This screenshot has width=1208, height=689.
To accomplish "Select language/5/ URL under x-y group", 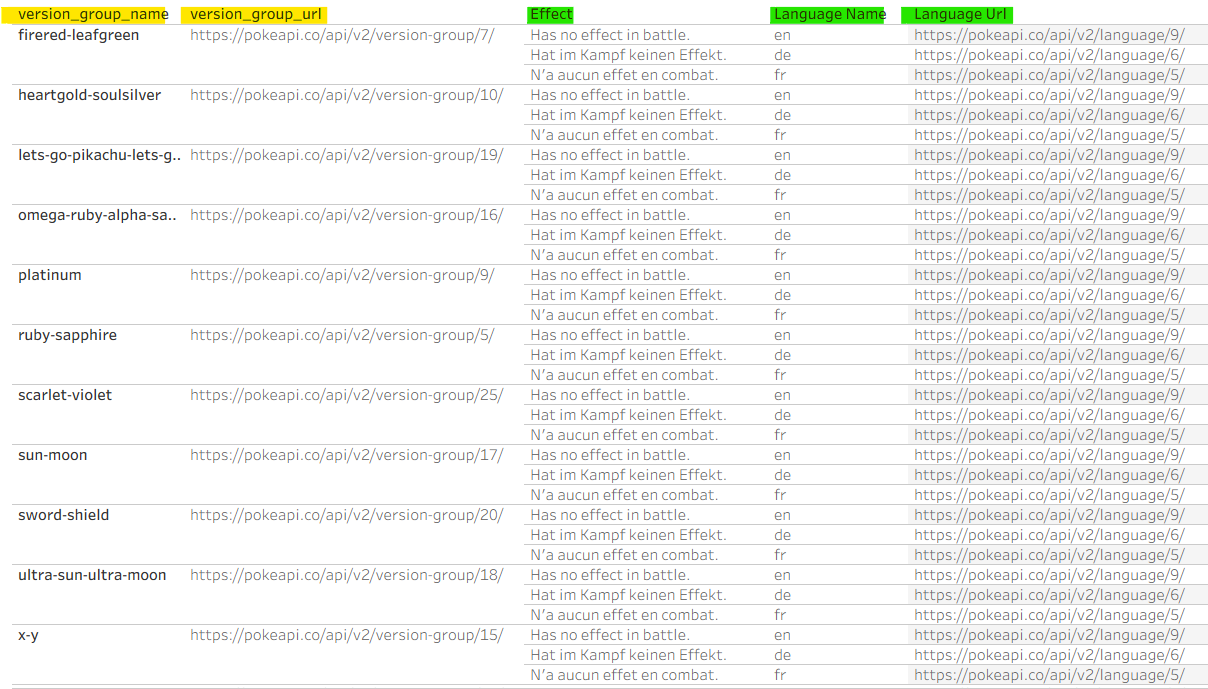I will coord(1049,675).
